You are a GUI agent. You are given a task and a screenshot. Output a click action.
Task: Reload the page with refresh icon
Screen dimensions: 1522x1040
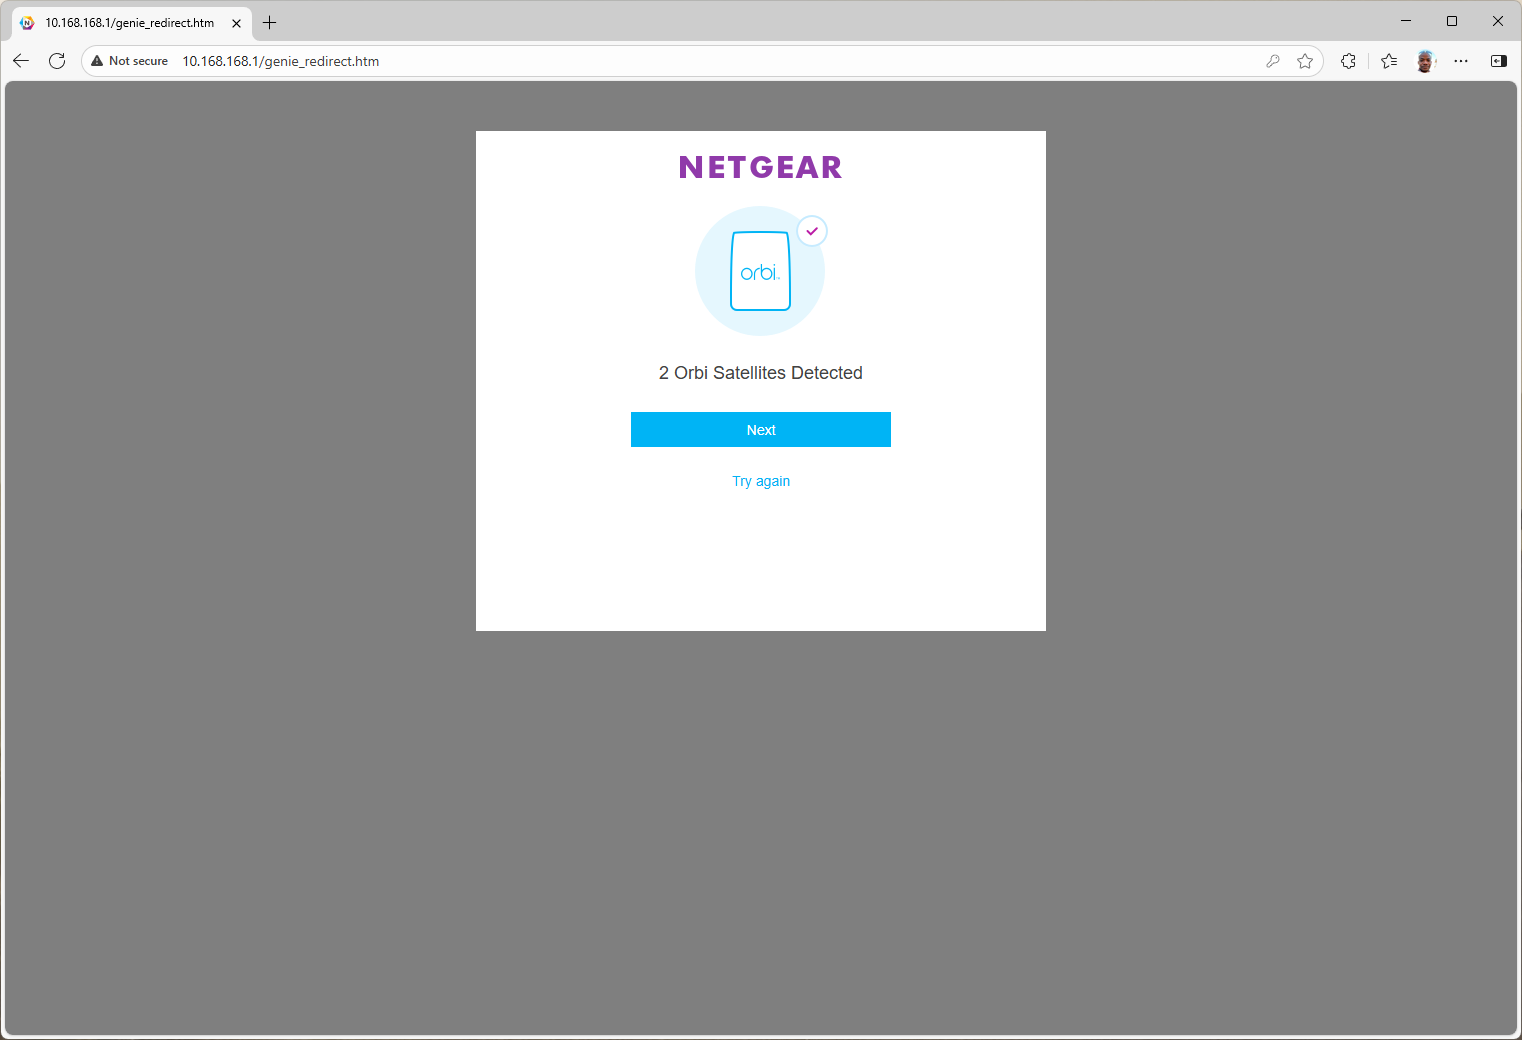[57, 61]
